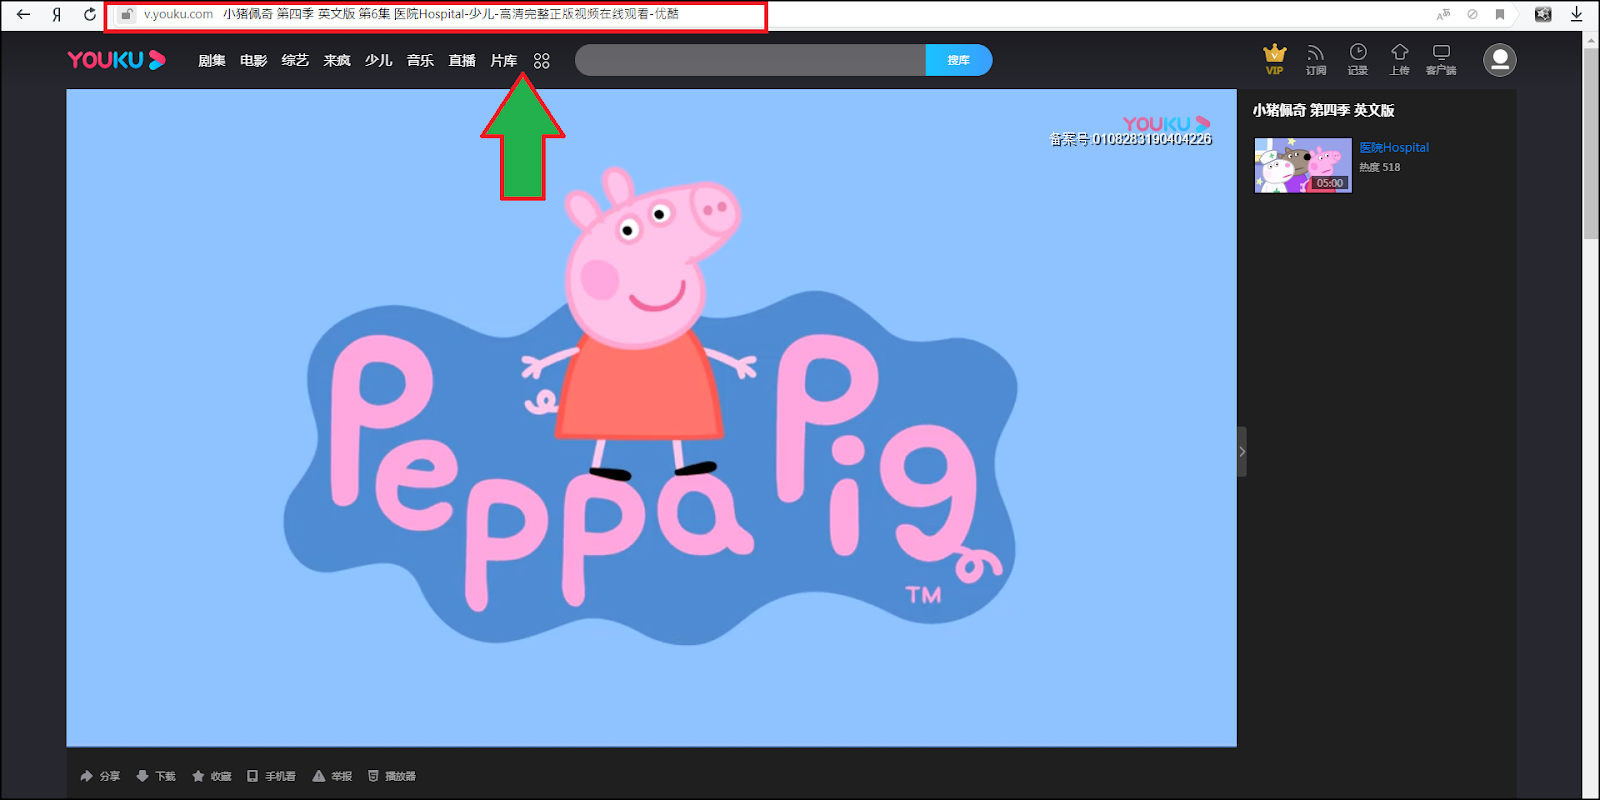This screenshot has height=800, width=1600.
Task: Expand the four-circle more categories menu
Action: point(542,61)
